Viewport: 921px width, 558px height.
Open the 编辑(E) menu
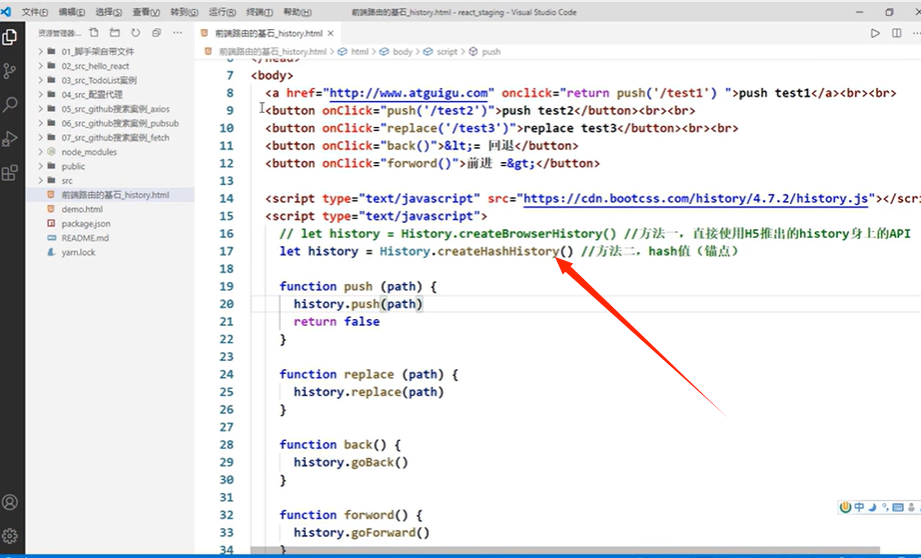(x=72, y=12)
